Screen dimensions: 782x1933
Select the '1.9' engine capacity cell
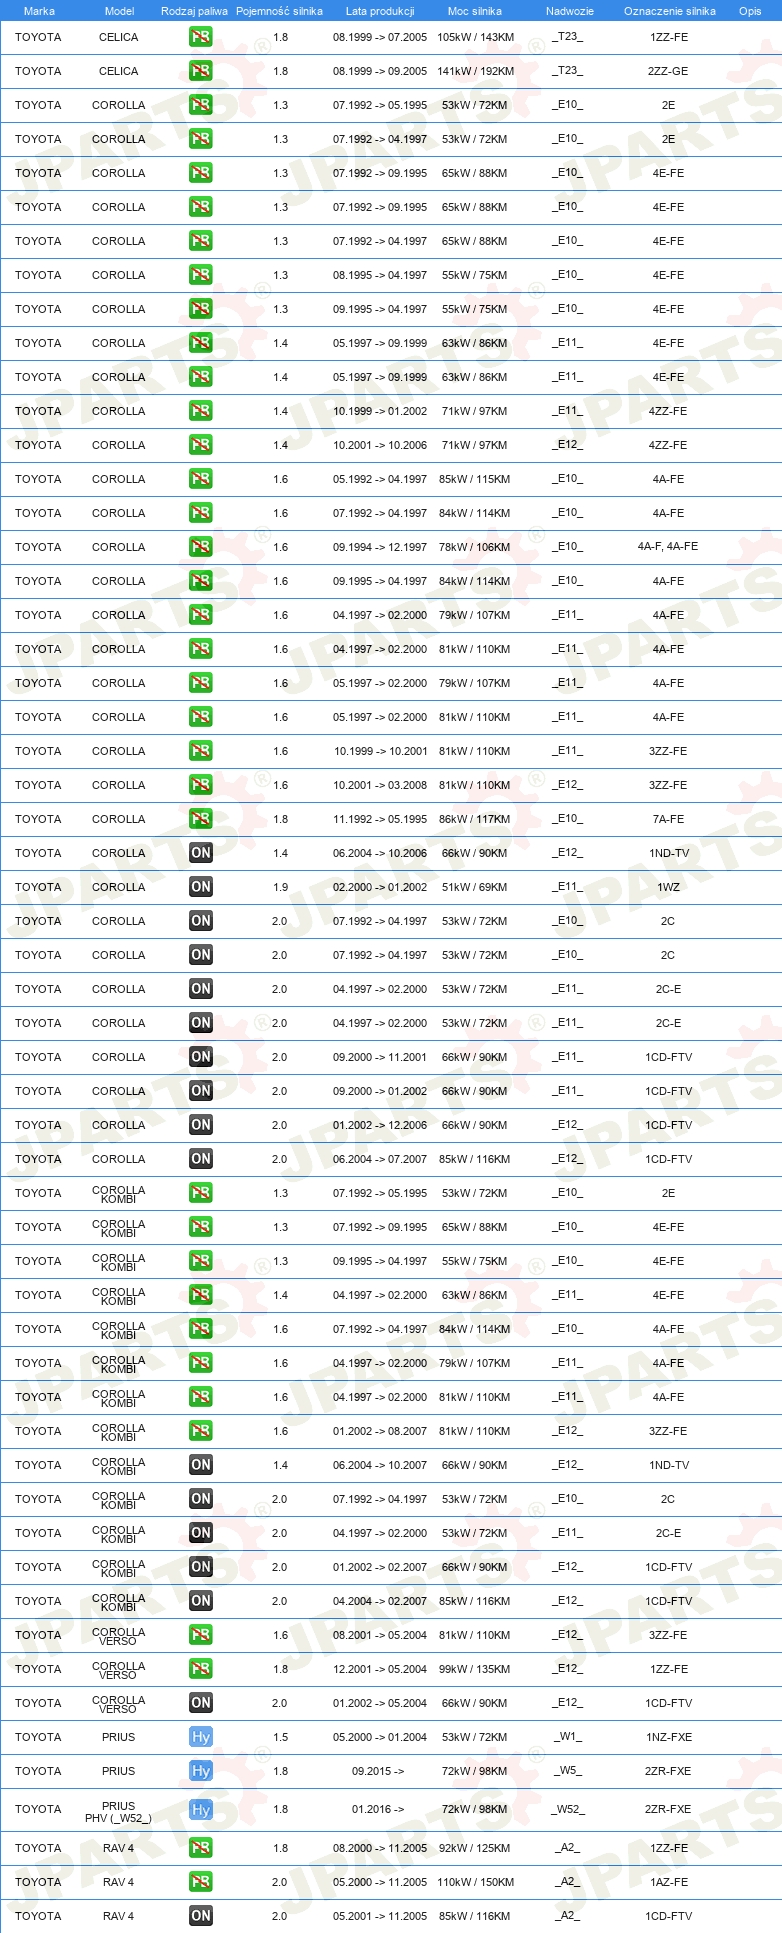pyautogui.click(x=280, y=887)
